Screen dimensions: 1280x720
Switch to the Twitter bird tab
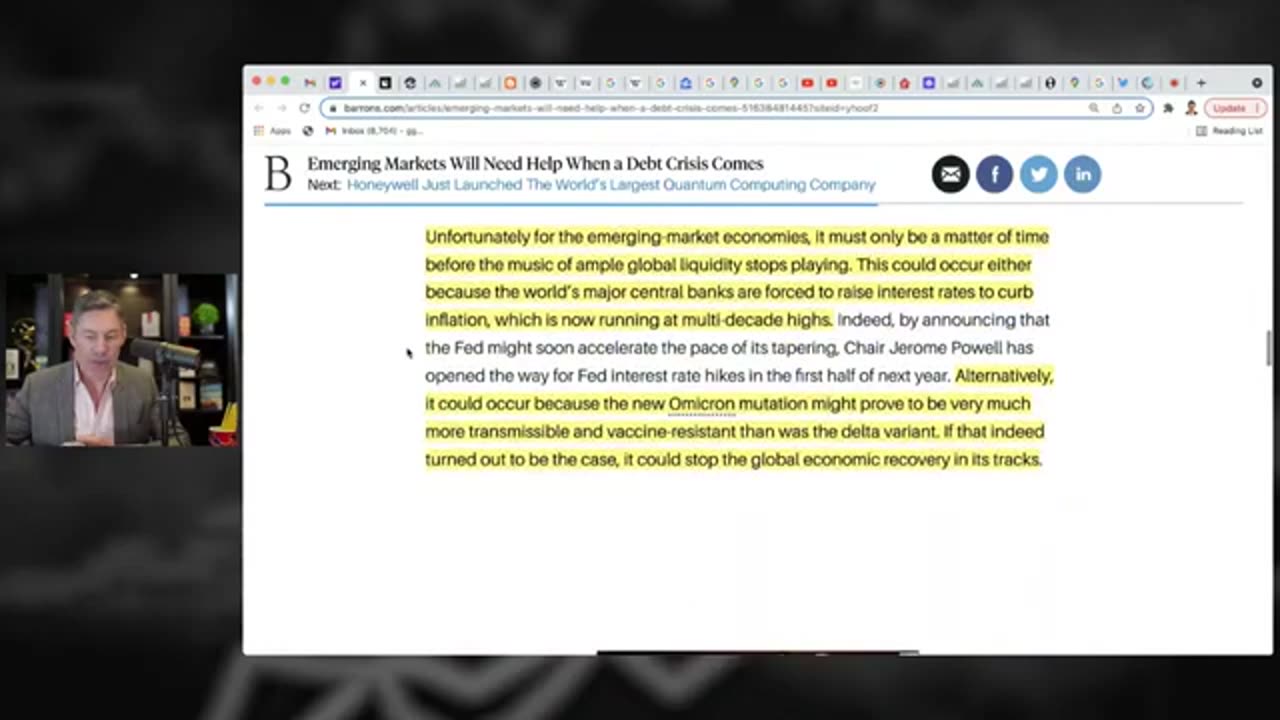1123,83
